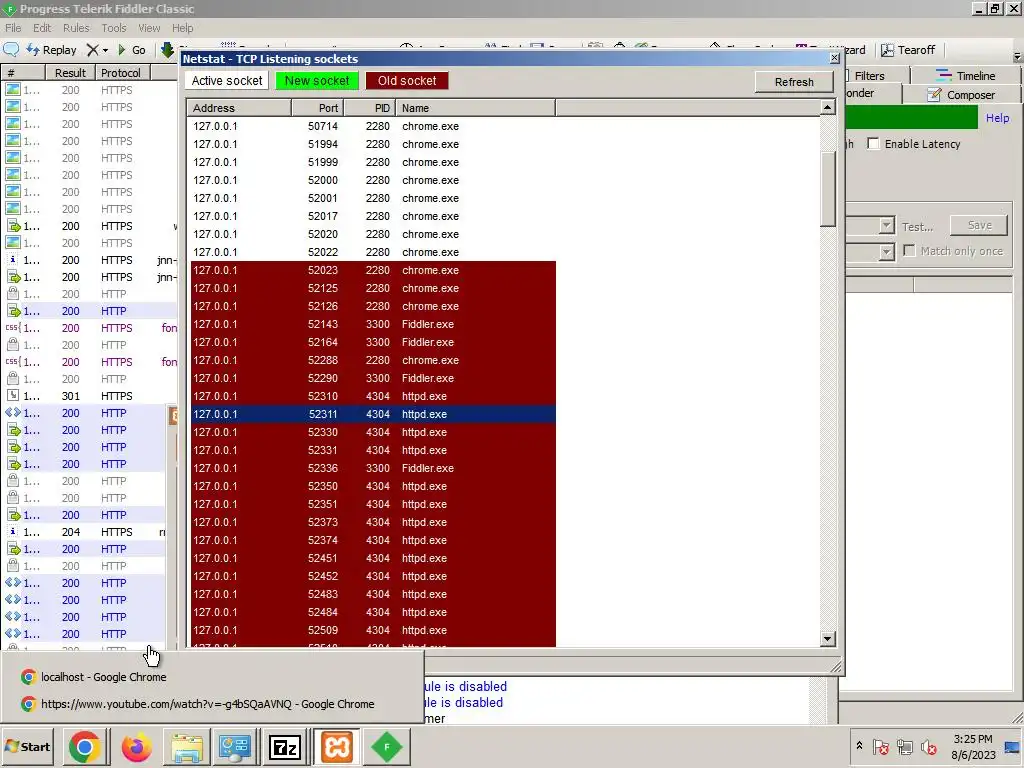Click the dark red Old socket legend swatch

pyautogui.click(x=407, y=80)
